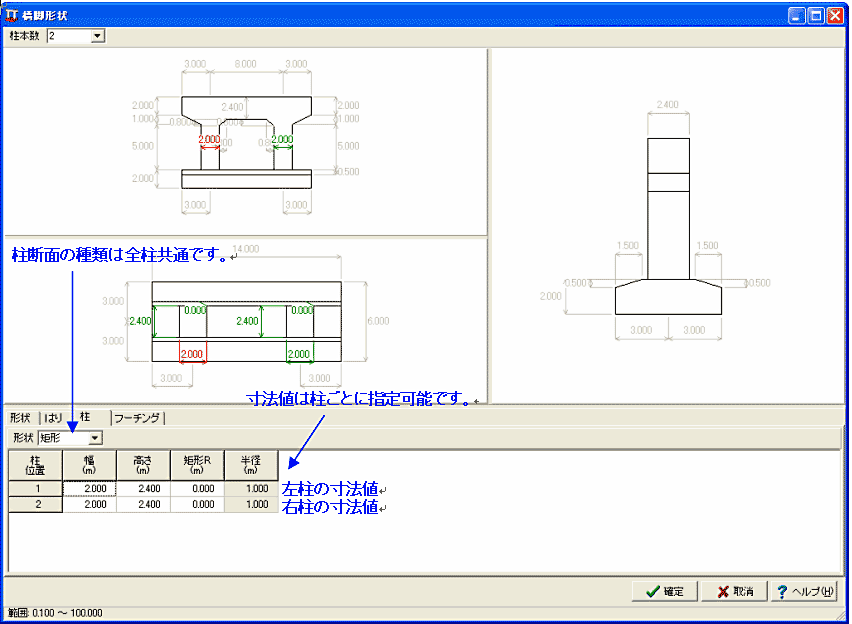
Task: Switch to the 形状 tab
Action: coord(21,418)
